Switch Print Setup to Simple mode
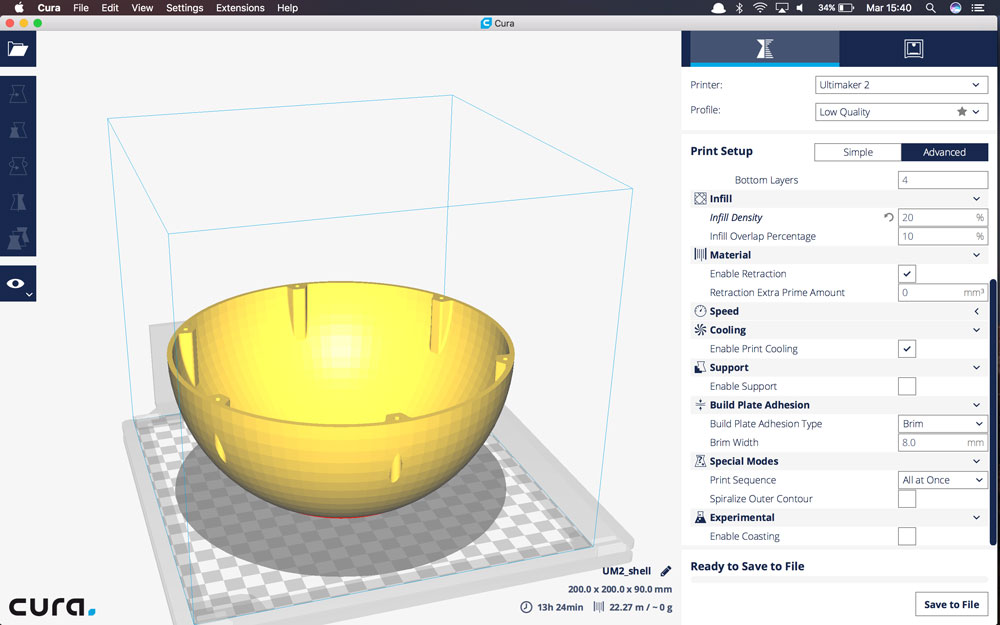This screenshot has height=625, width=1000. (858, 152)
